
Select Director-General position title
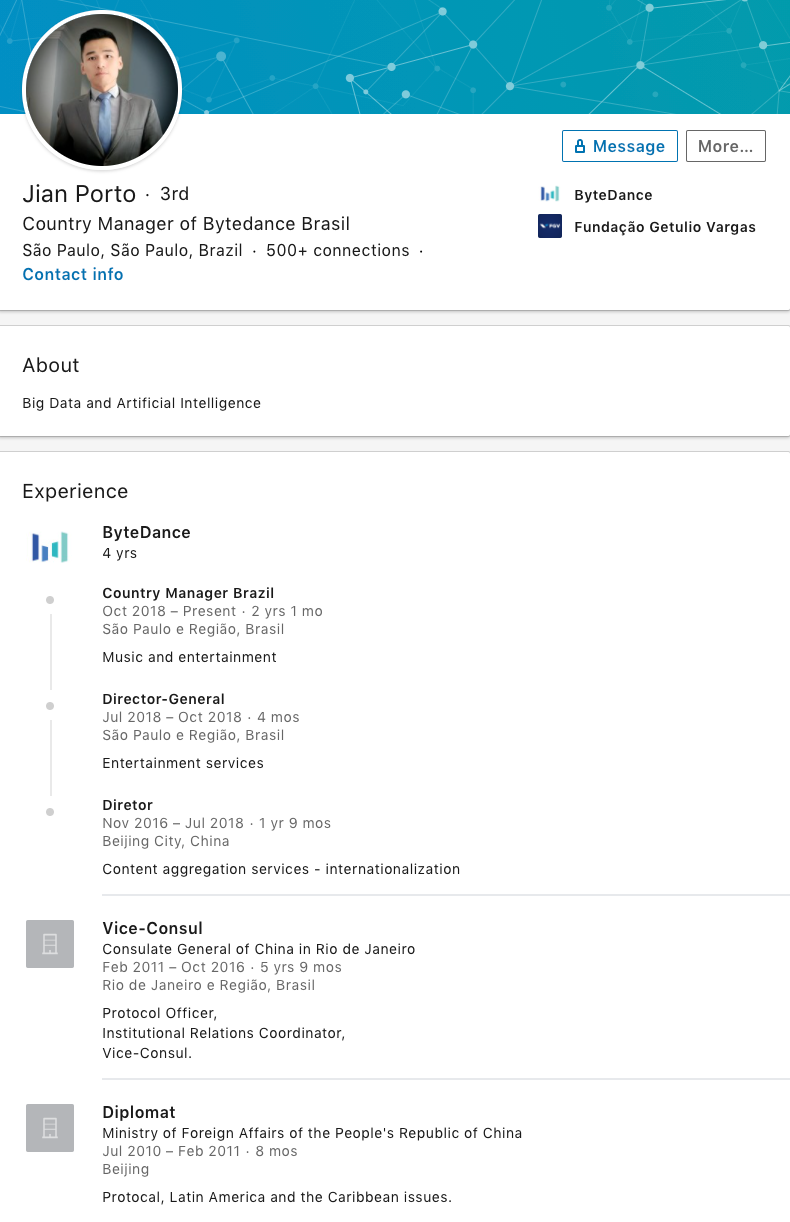pyautogui.click(x=163, y=699)
